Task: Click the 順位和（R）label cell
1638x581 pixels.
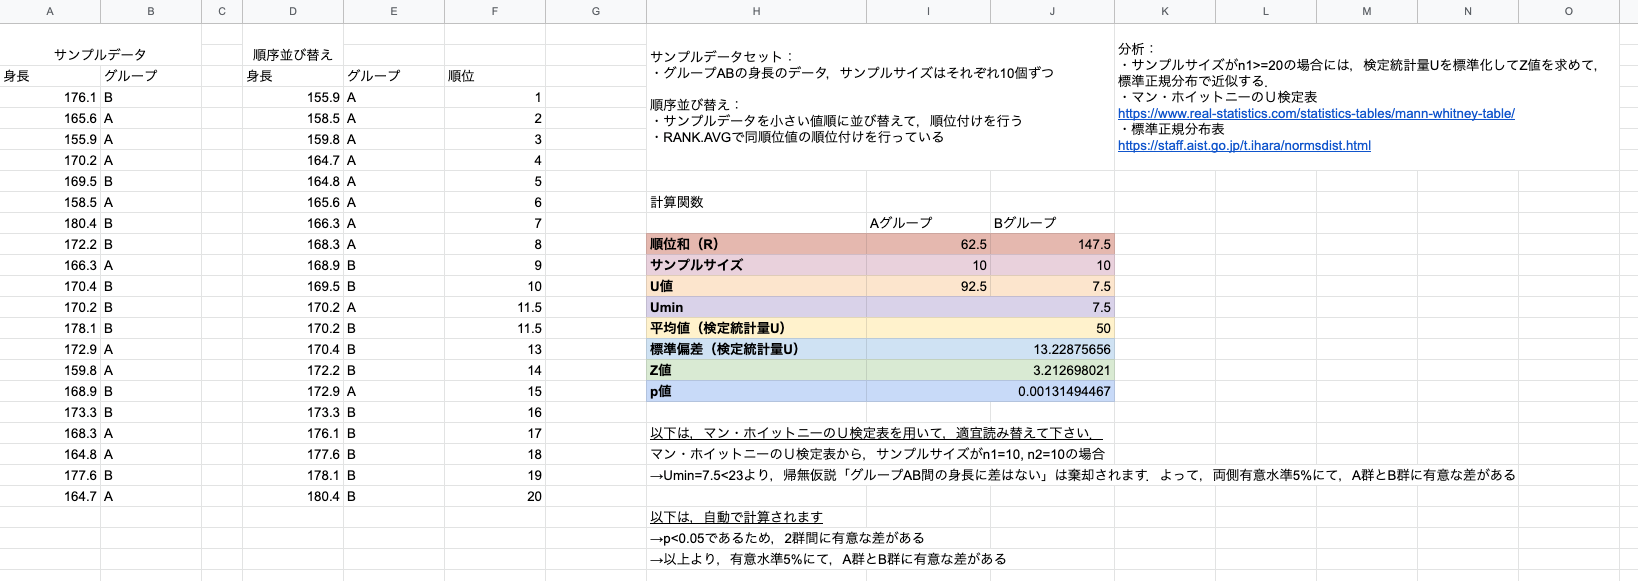Action: (x=756, y=244)
